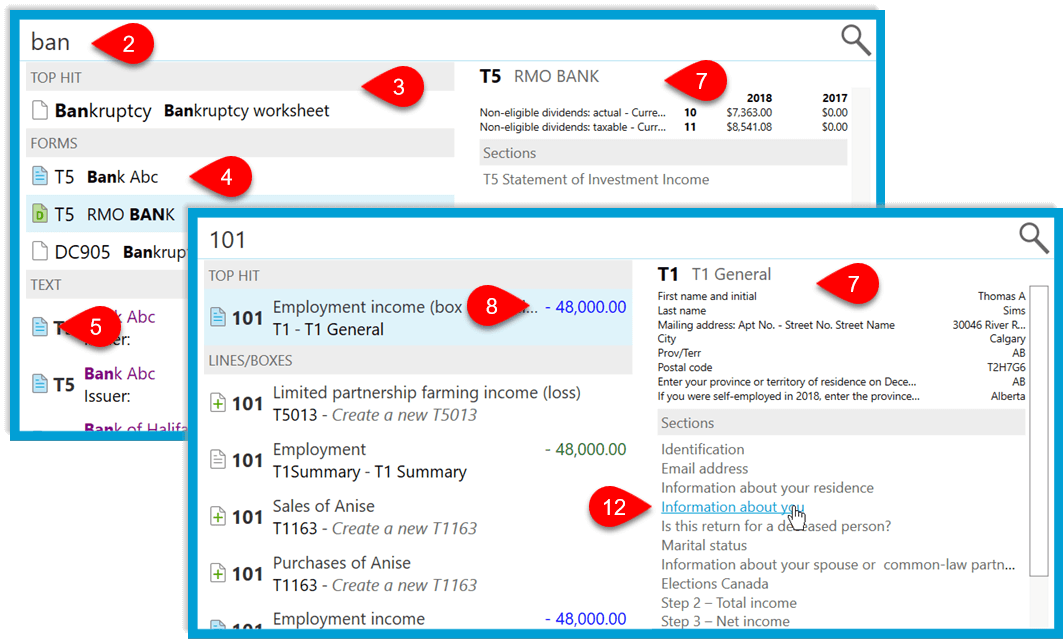
Task: Click the green D icon for T5 RMO BANK
Action: click(40, 214)
